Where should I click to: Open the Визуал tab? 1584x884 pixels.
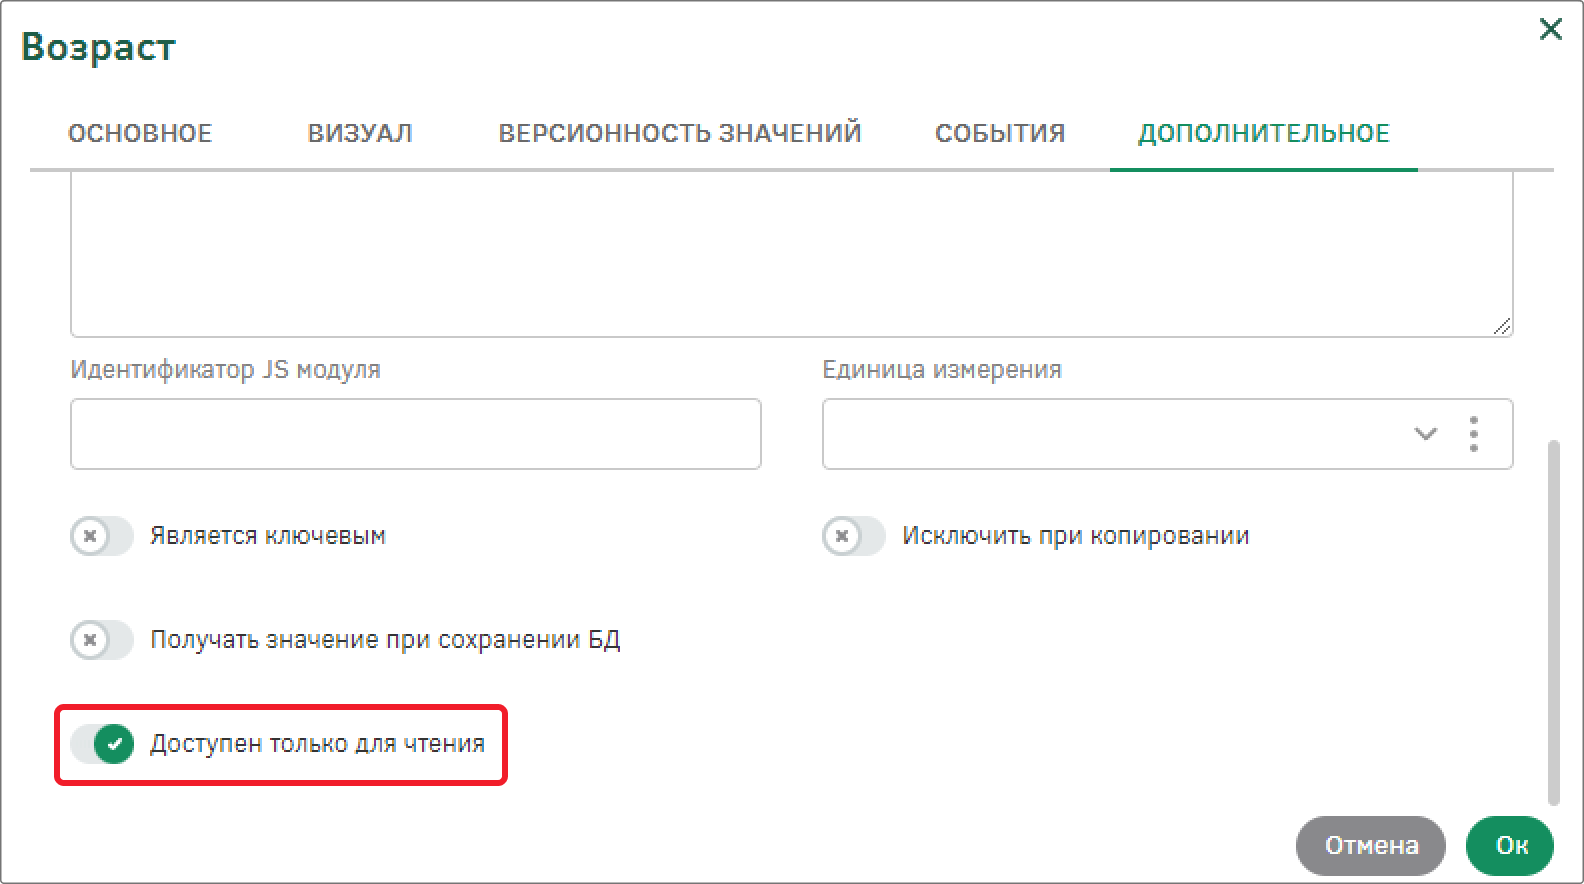click(360, 133)
